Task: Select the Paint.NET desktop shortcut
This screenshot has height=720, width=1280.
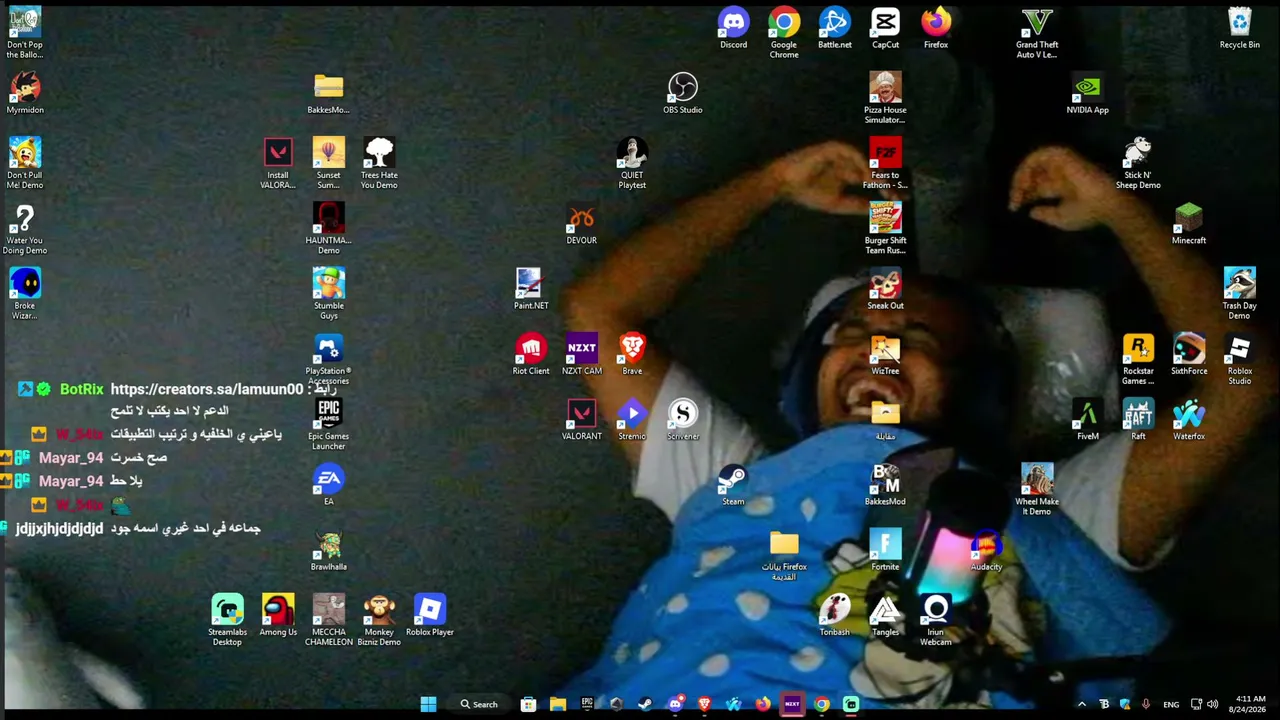Action: [531, 289]
